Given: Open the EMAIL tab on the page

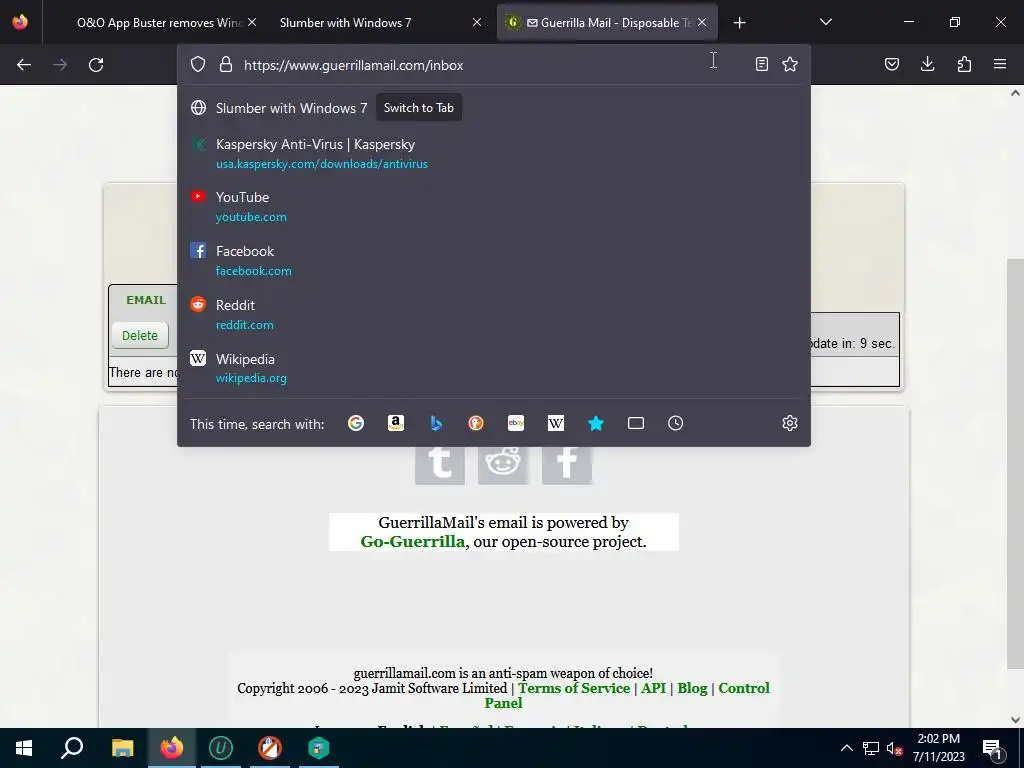Looking at the screenshot, I should [146, 300].
